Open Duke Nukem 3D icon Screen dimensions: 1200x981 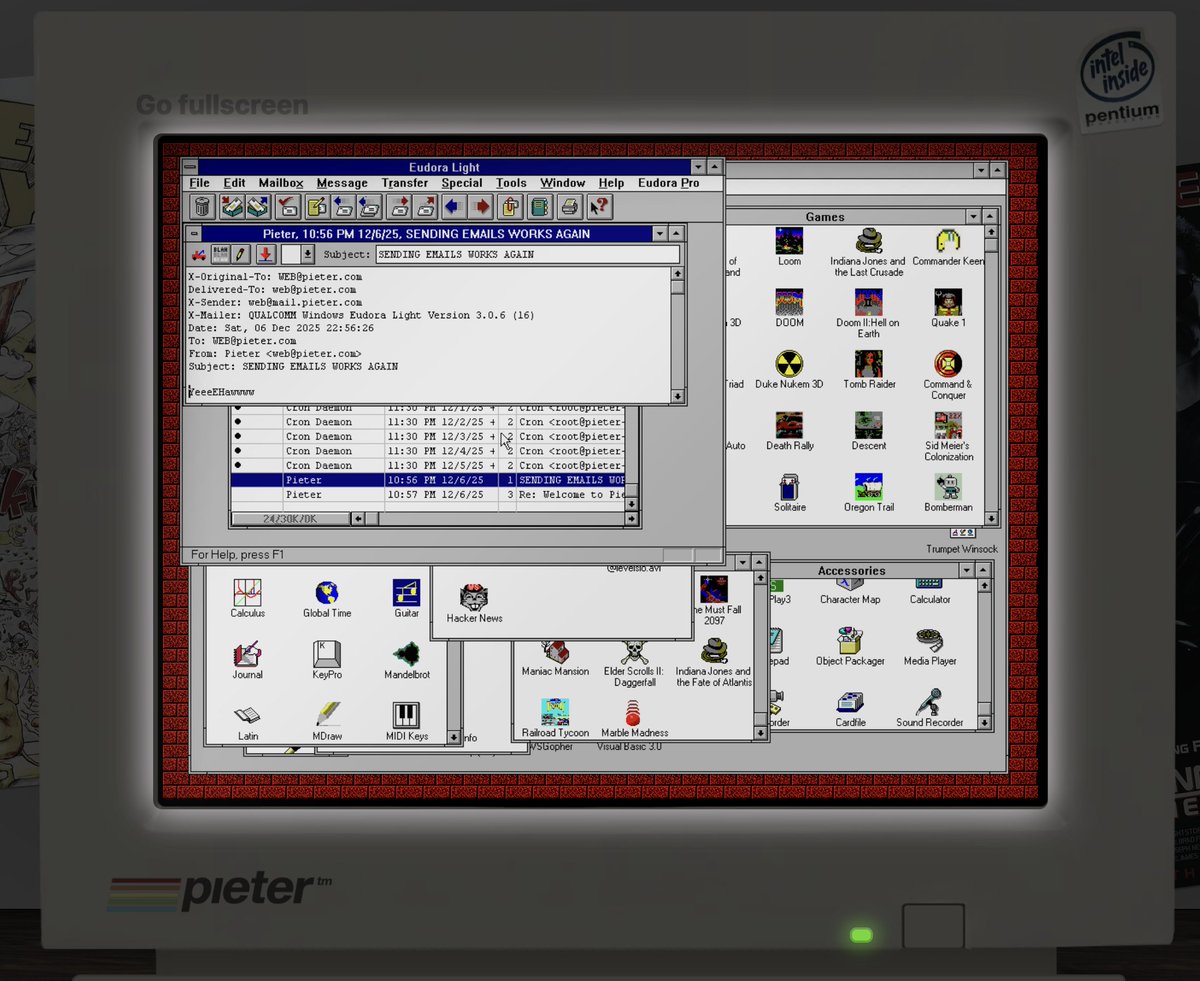tap(789, 369)
